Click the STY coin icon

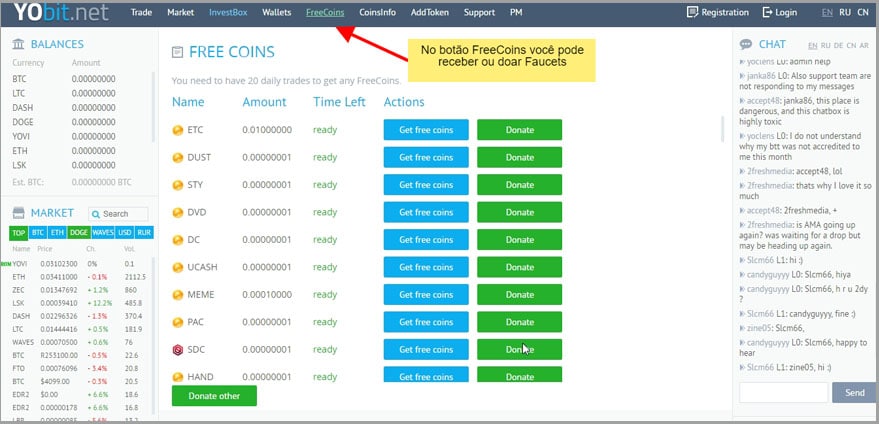pos(178,185)
